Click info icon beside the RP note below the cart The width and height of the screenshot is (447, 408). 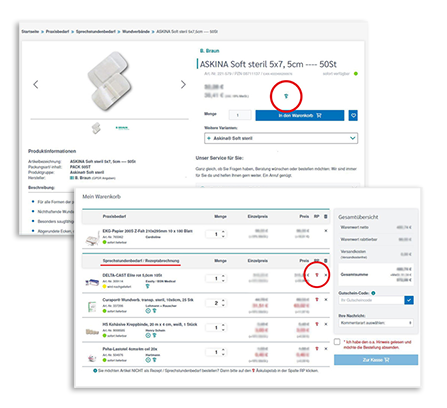pyautogui.click(x=95, y=371)
